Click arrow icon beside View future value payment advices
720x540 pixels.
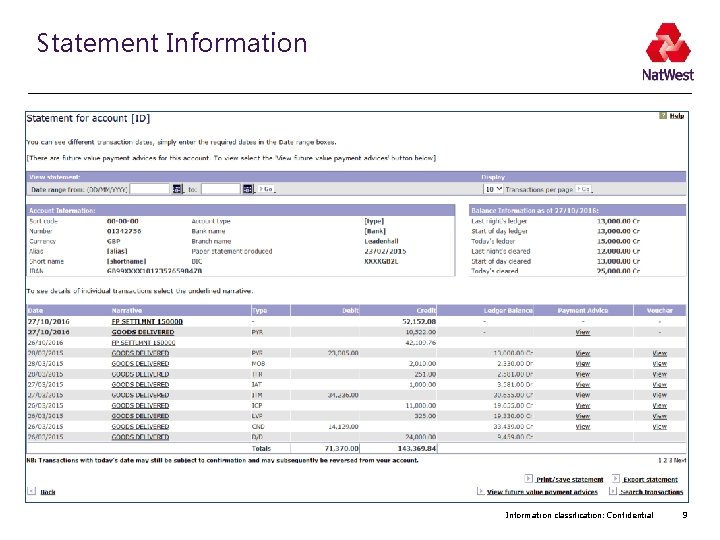click(x=480, y=491)
